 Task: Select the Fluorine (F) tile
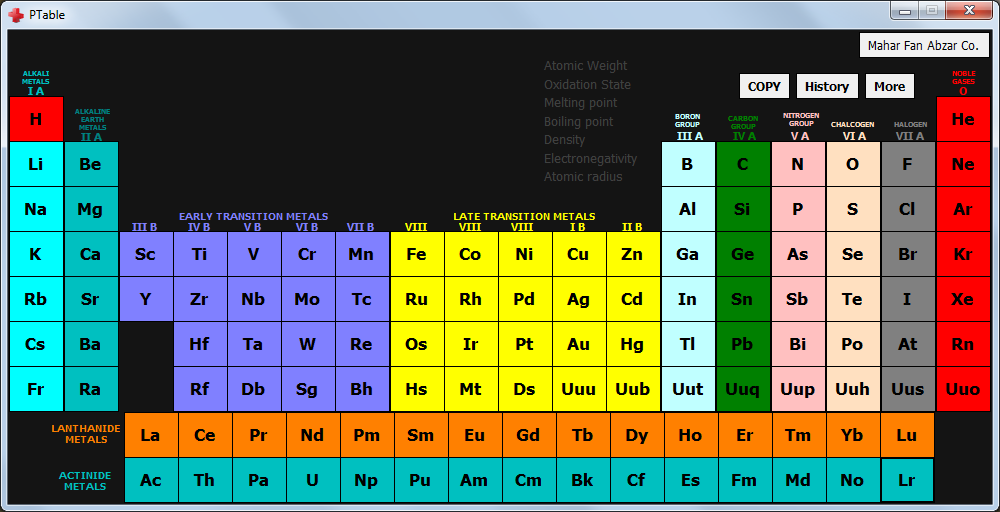pyautogui.click(x=908, y=164)
